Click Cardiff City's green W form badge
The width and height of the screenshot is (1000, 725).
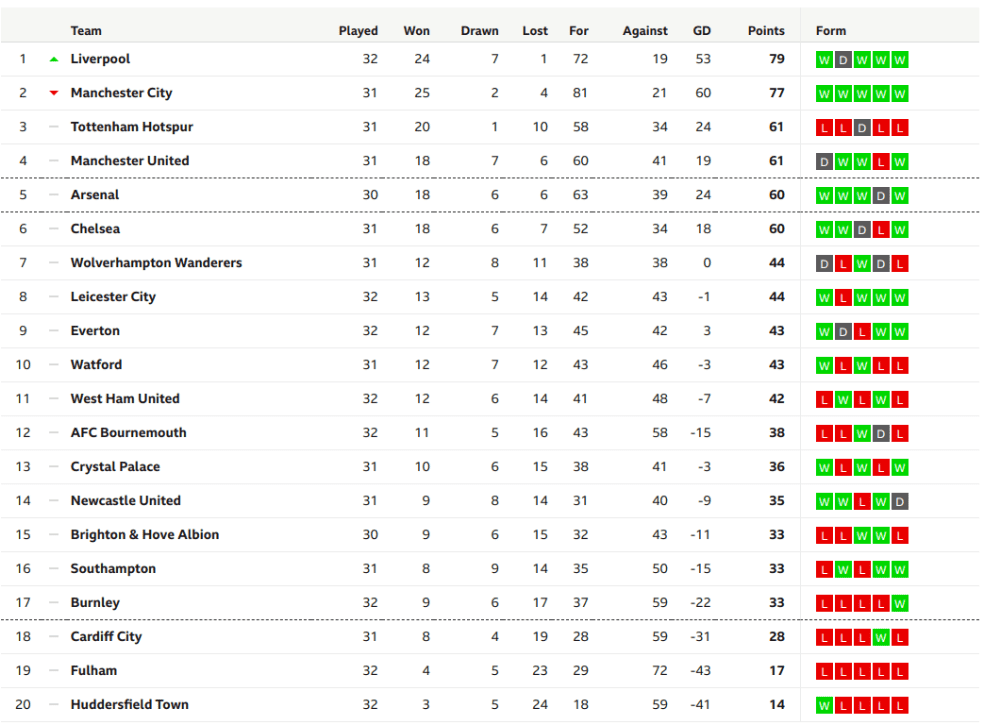pos(881,637)
